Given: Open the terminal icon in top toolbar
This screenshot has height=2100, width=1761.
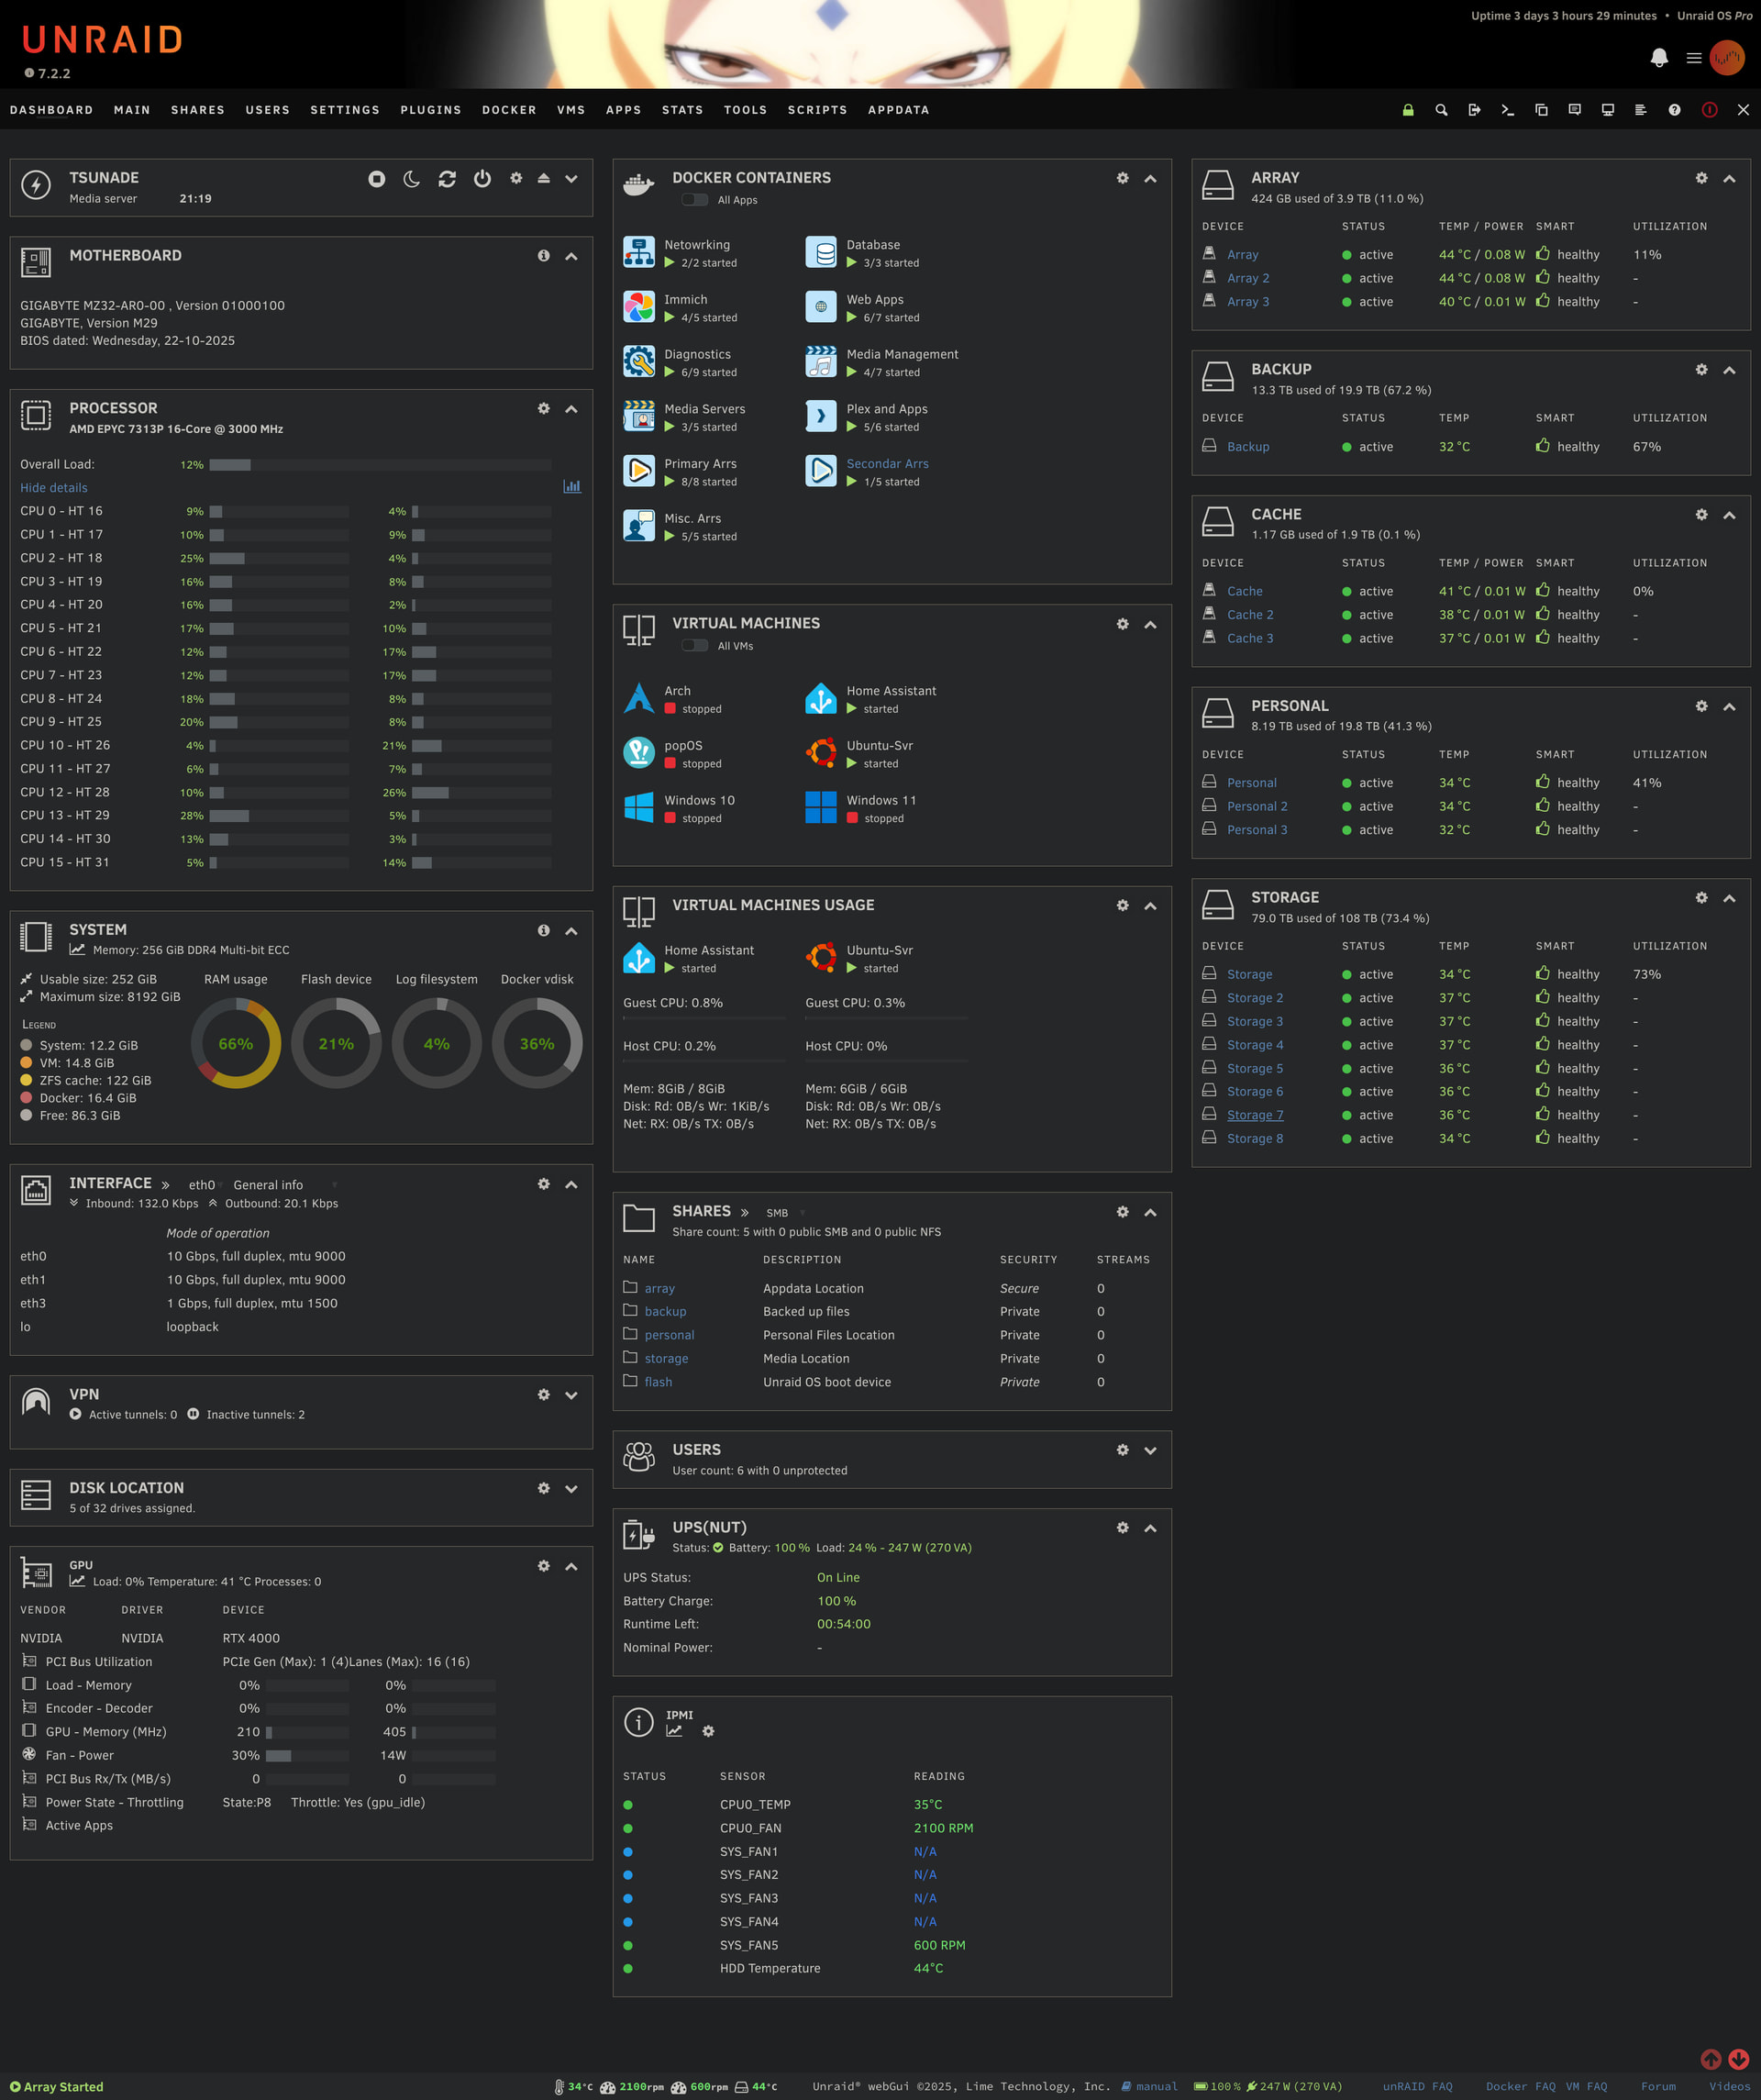Looking at the screenshot, I should point(1507,110).
